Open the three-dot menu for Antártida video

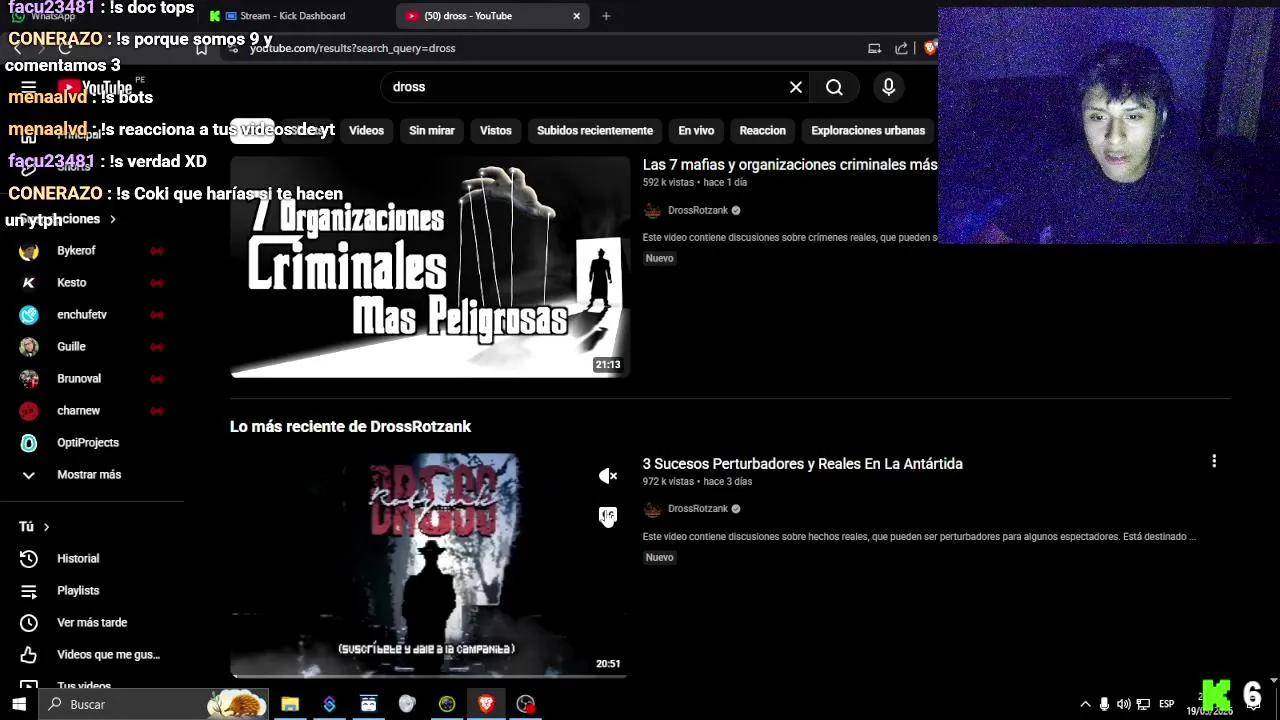pos(1214,461)
